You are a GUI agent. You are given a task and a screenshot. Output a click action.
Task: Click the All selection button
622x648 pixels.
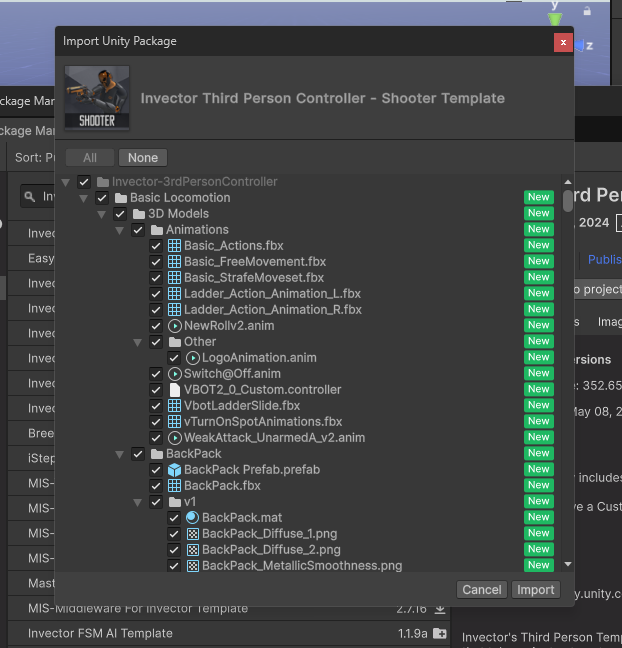(90, 158)
